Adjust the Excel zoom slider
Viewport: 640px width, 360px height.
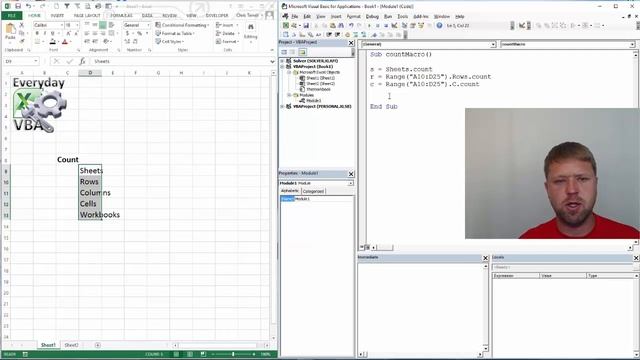233,354
